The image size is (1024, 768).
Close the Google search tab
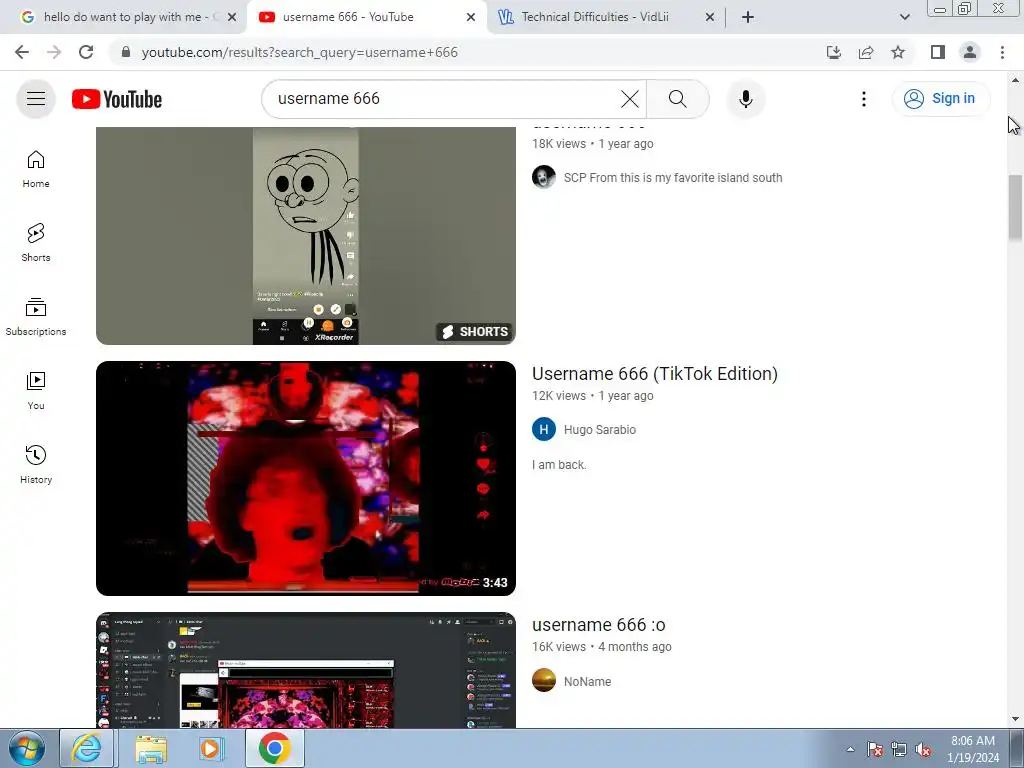coord(232,17)
